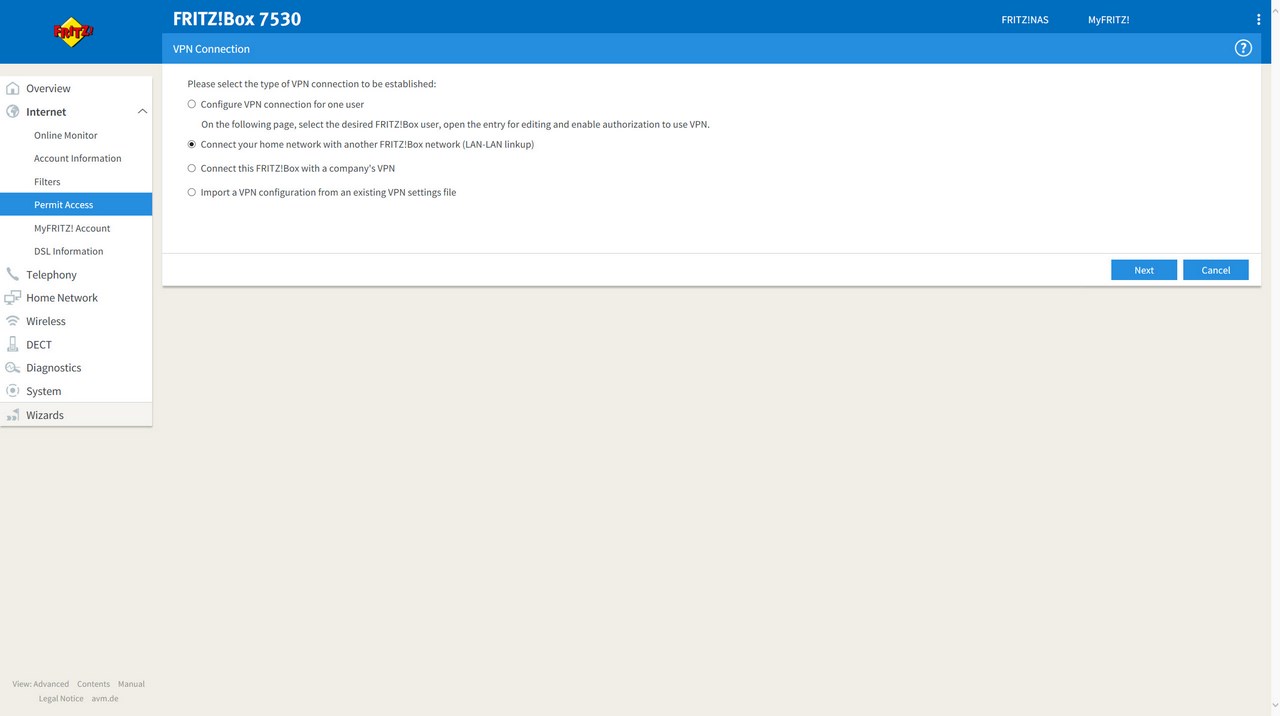Select Permit Access submenu

coord(76,204)
